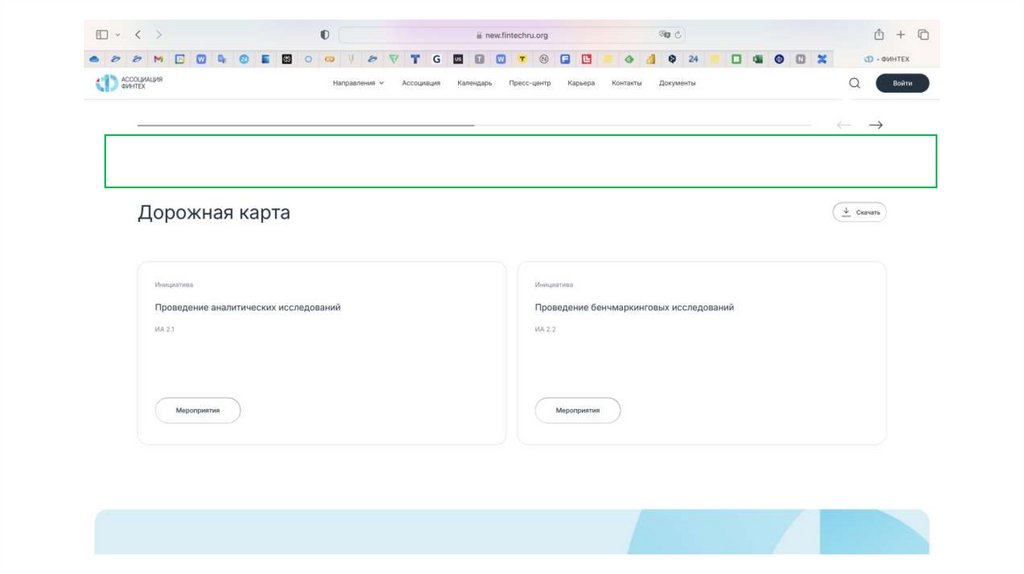Viewport: 1024px width, 574px height.
Task: Go to previous slide with left arrow
Action: (844, 125)
